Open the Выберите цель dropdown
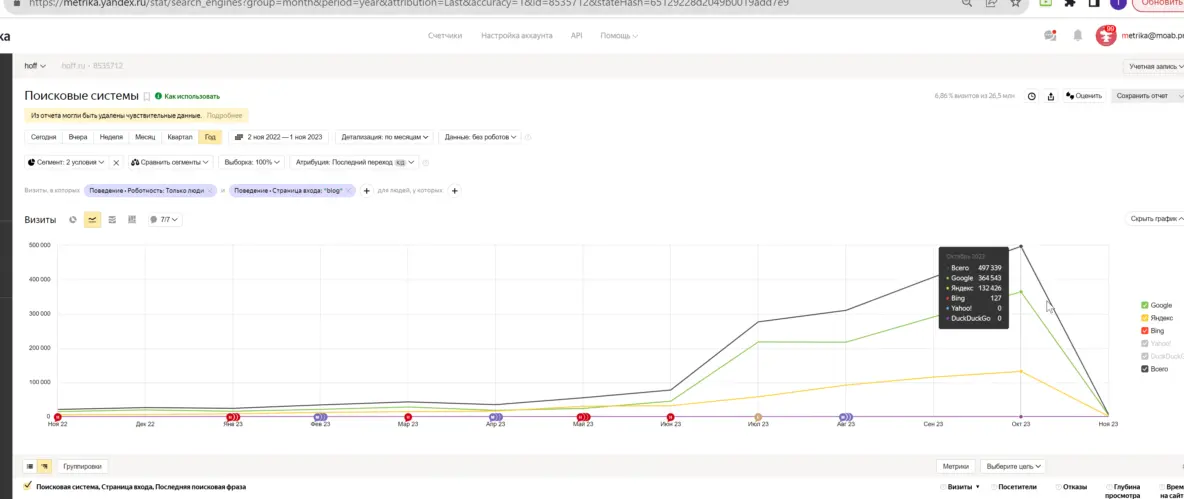This screenshot has width=1184, height=499. [x=1012, y=466]
